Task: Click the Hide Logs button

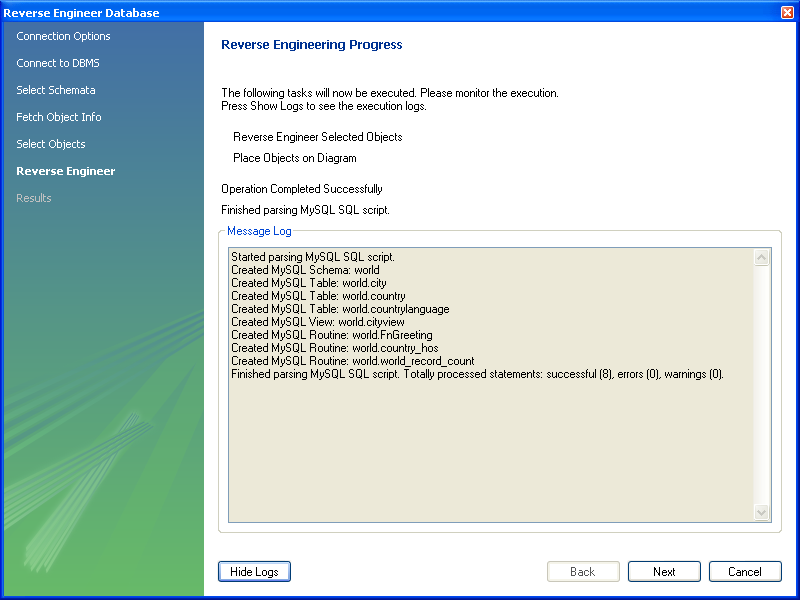Action: (x=254, y=572)
